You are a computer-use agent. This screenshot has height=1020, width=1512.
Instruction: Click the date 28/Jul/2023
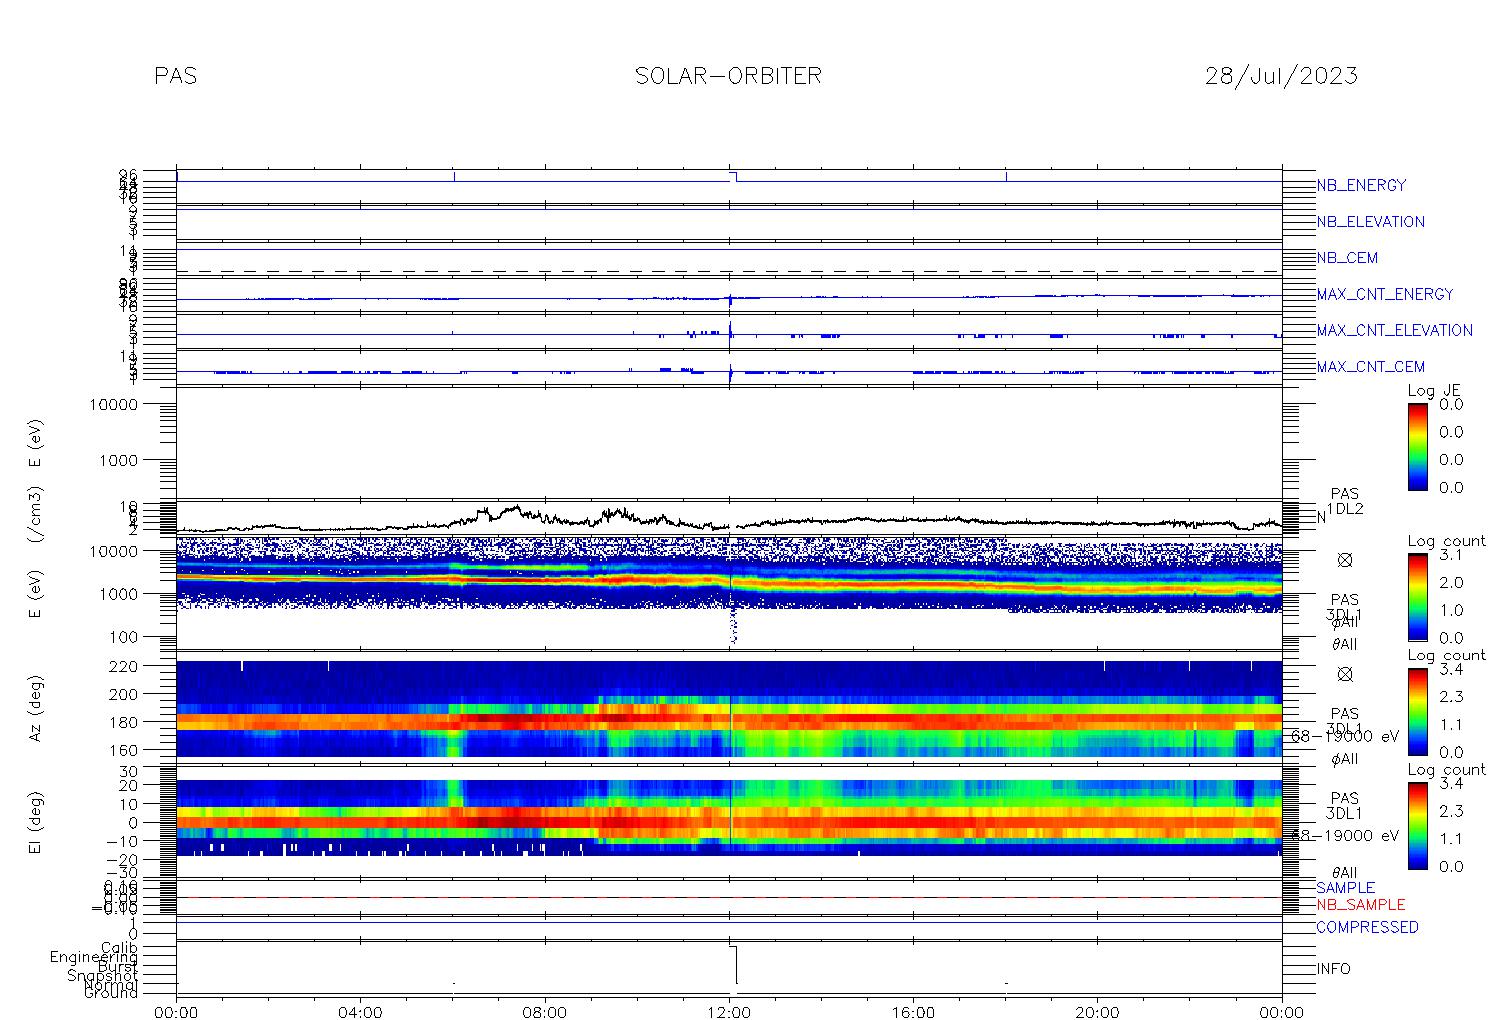point(1281,76)
